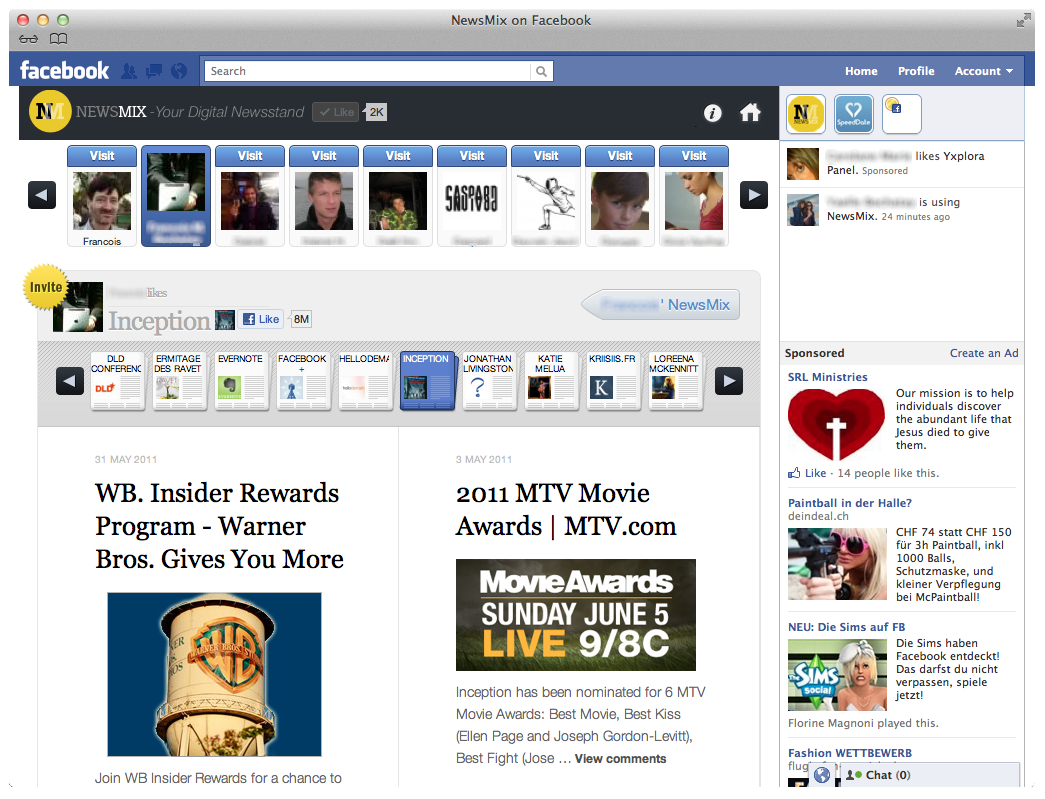Open Fashion WETTBEWERB ad link

(850, 753)
